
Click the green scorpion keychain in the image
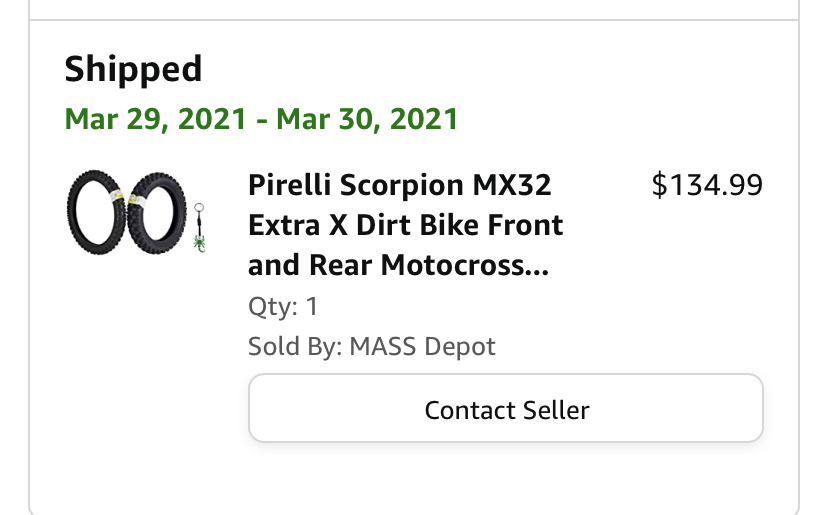[x=199, y=228]
